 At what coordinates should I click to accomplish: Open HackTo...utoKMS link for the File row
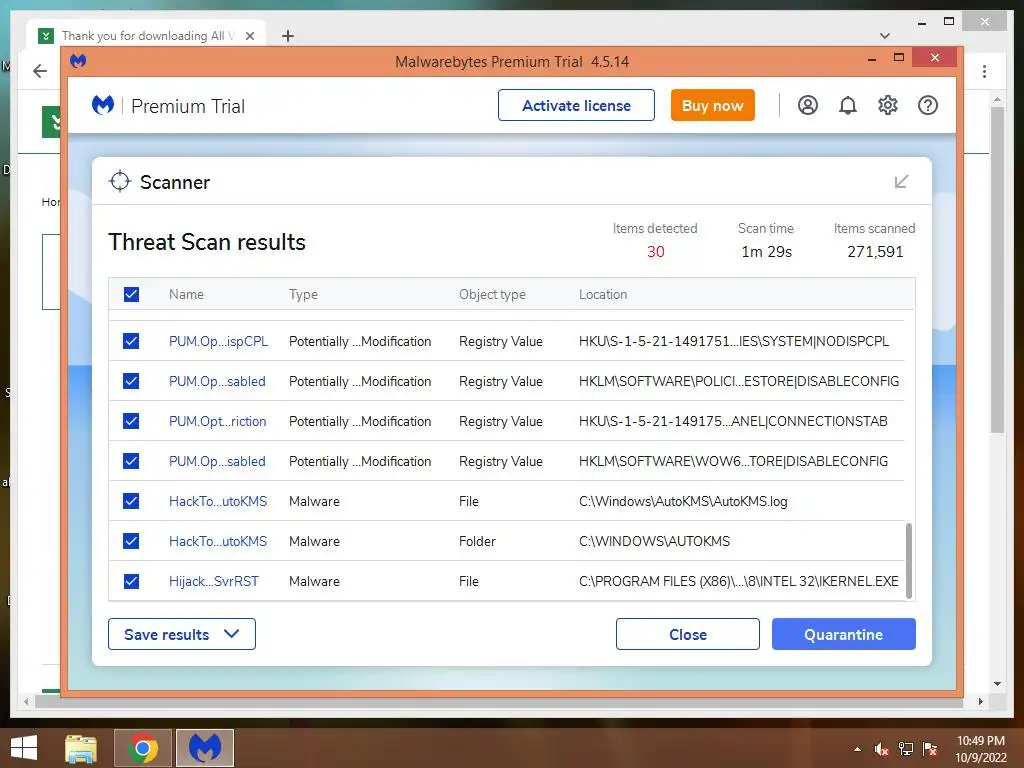pyautogui.click(x=217, y=501)
